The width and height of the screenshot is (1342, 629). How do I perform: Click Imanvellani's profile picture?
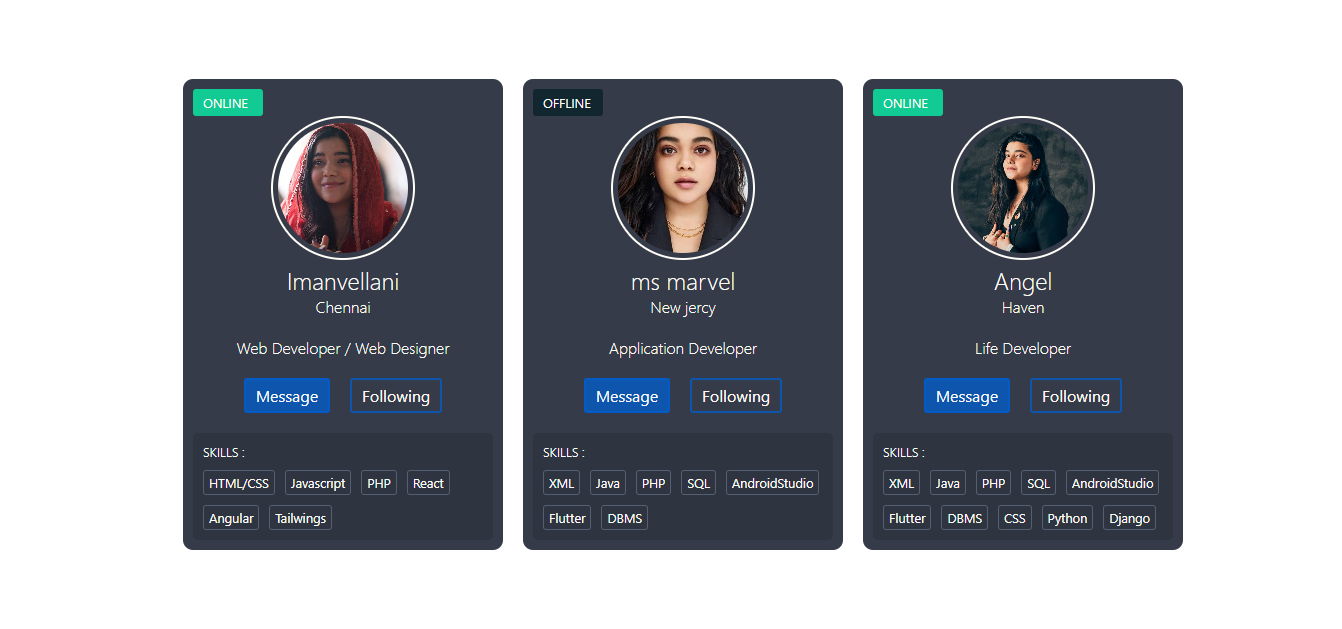[343, 188]
